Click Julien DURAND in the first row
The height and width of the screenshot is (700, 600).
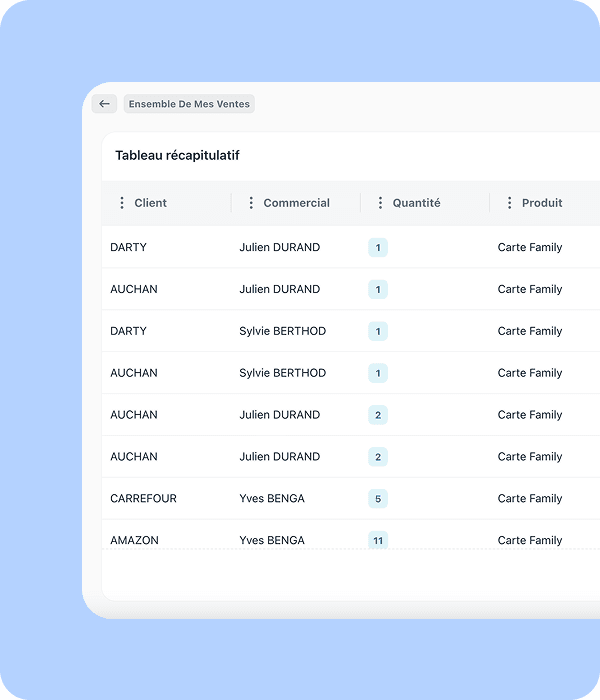(279, 247)
